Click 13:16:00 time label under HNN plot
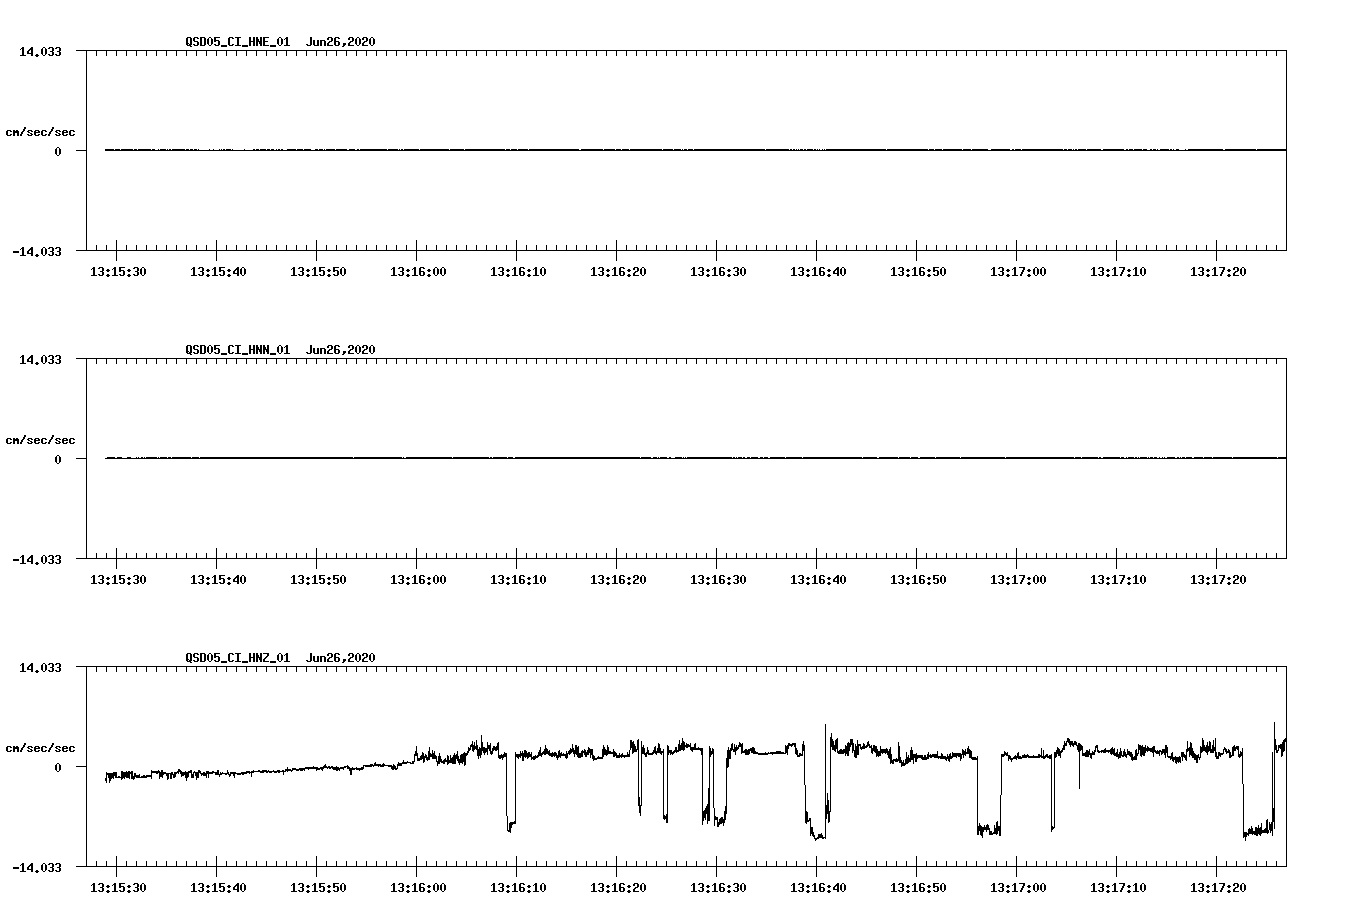 [x=418, y=580]
